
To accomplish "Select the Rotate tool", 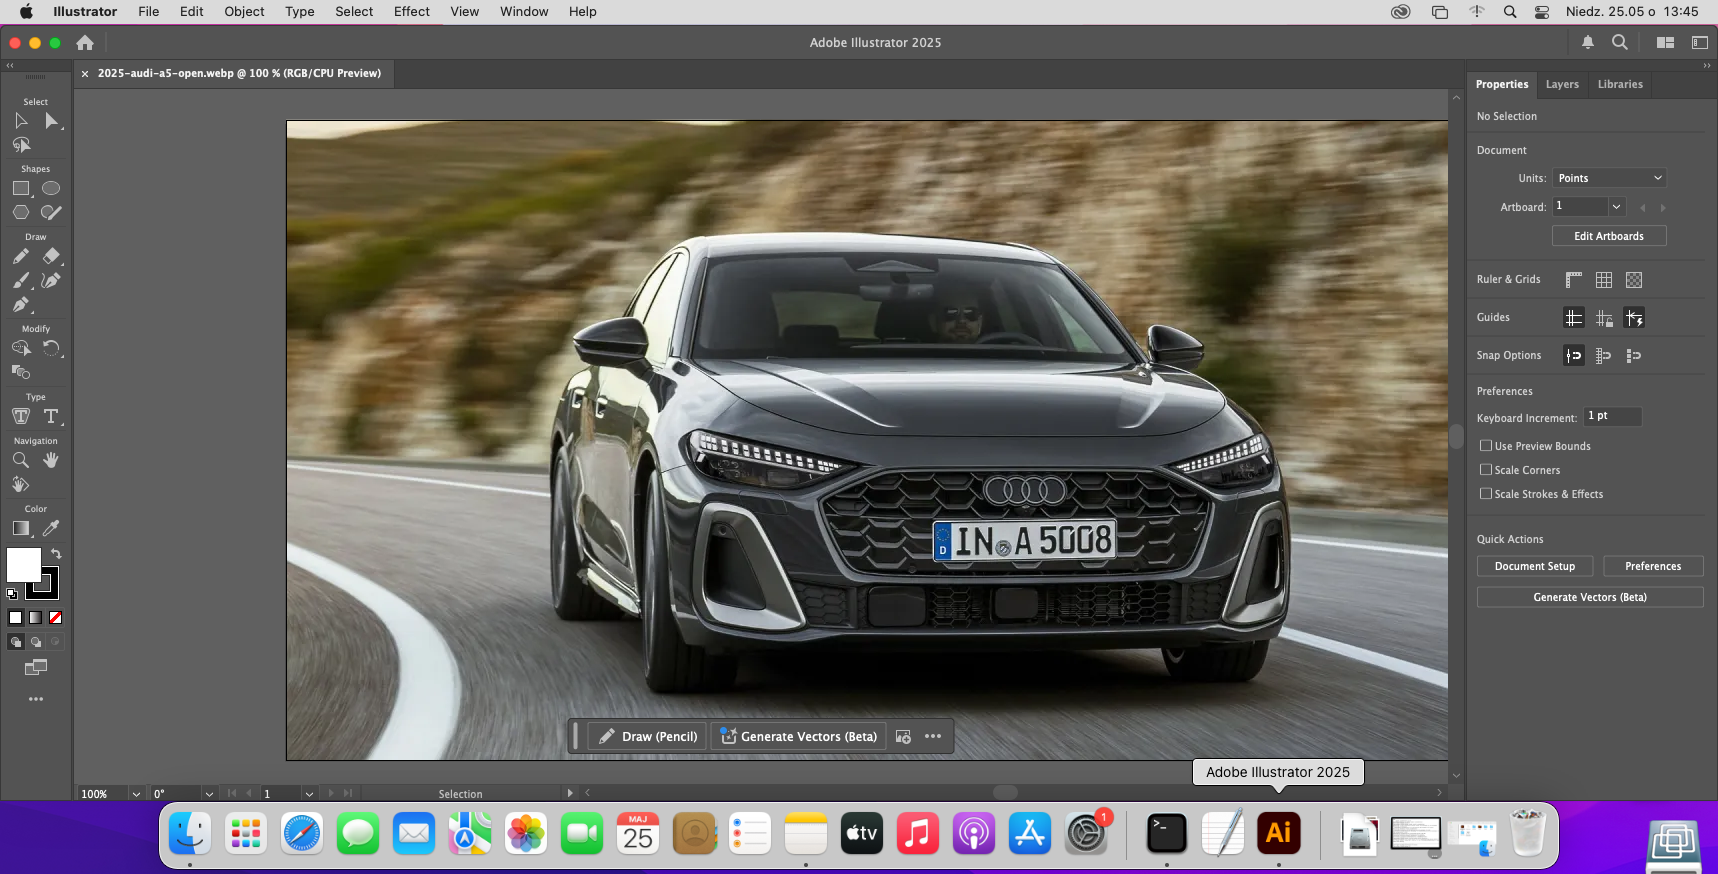I will point(51,348).
